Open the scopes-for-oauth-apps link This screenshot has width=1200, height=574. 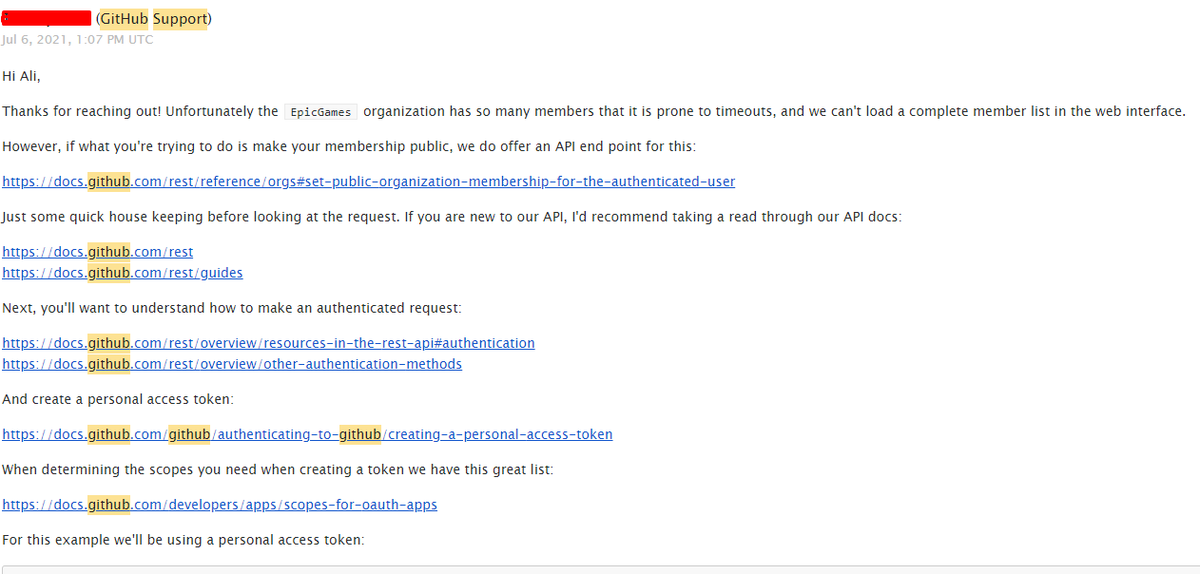coord(219,505)
